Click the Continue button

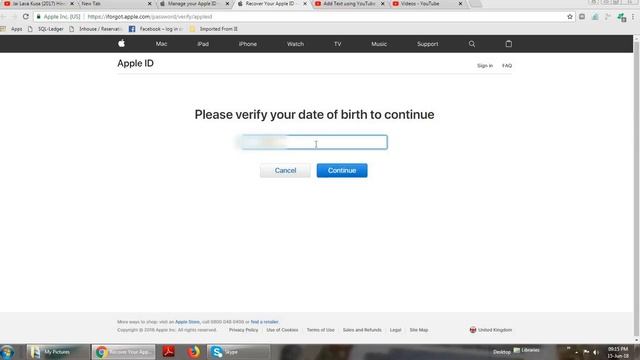(342, 170)
